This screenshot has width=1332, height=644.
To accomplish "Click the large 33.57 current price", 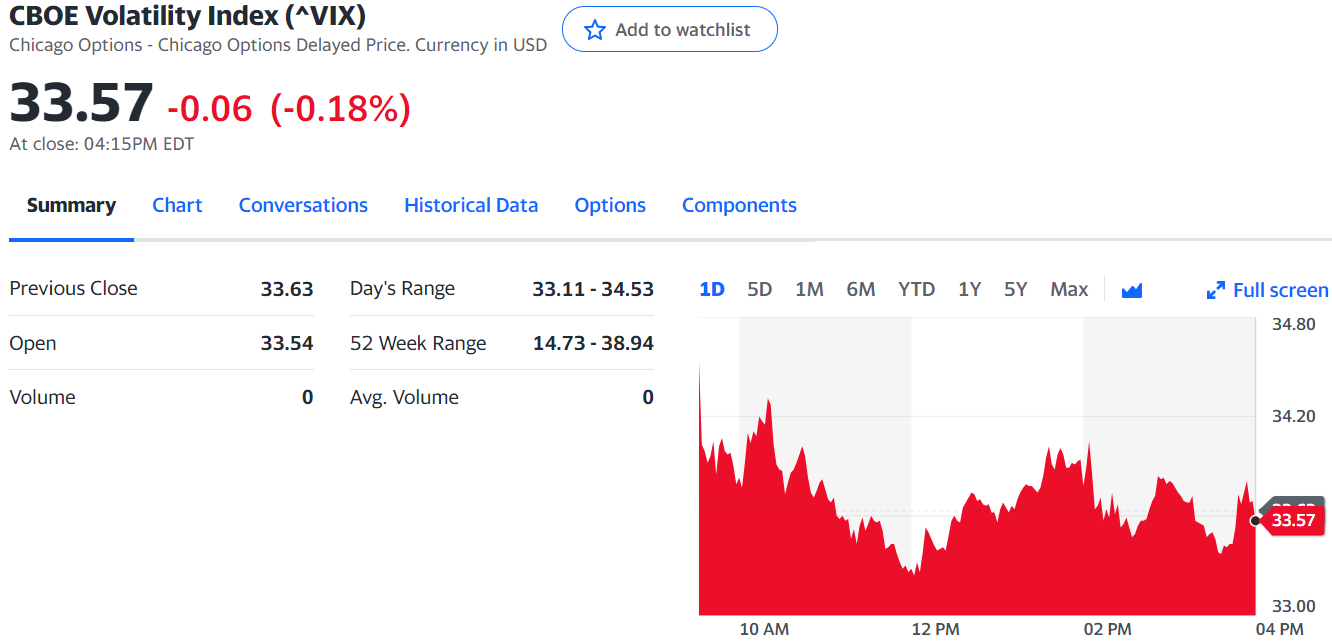I will point(81,103).
